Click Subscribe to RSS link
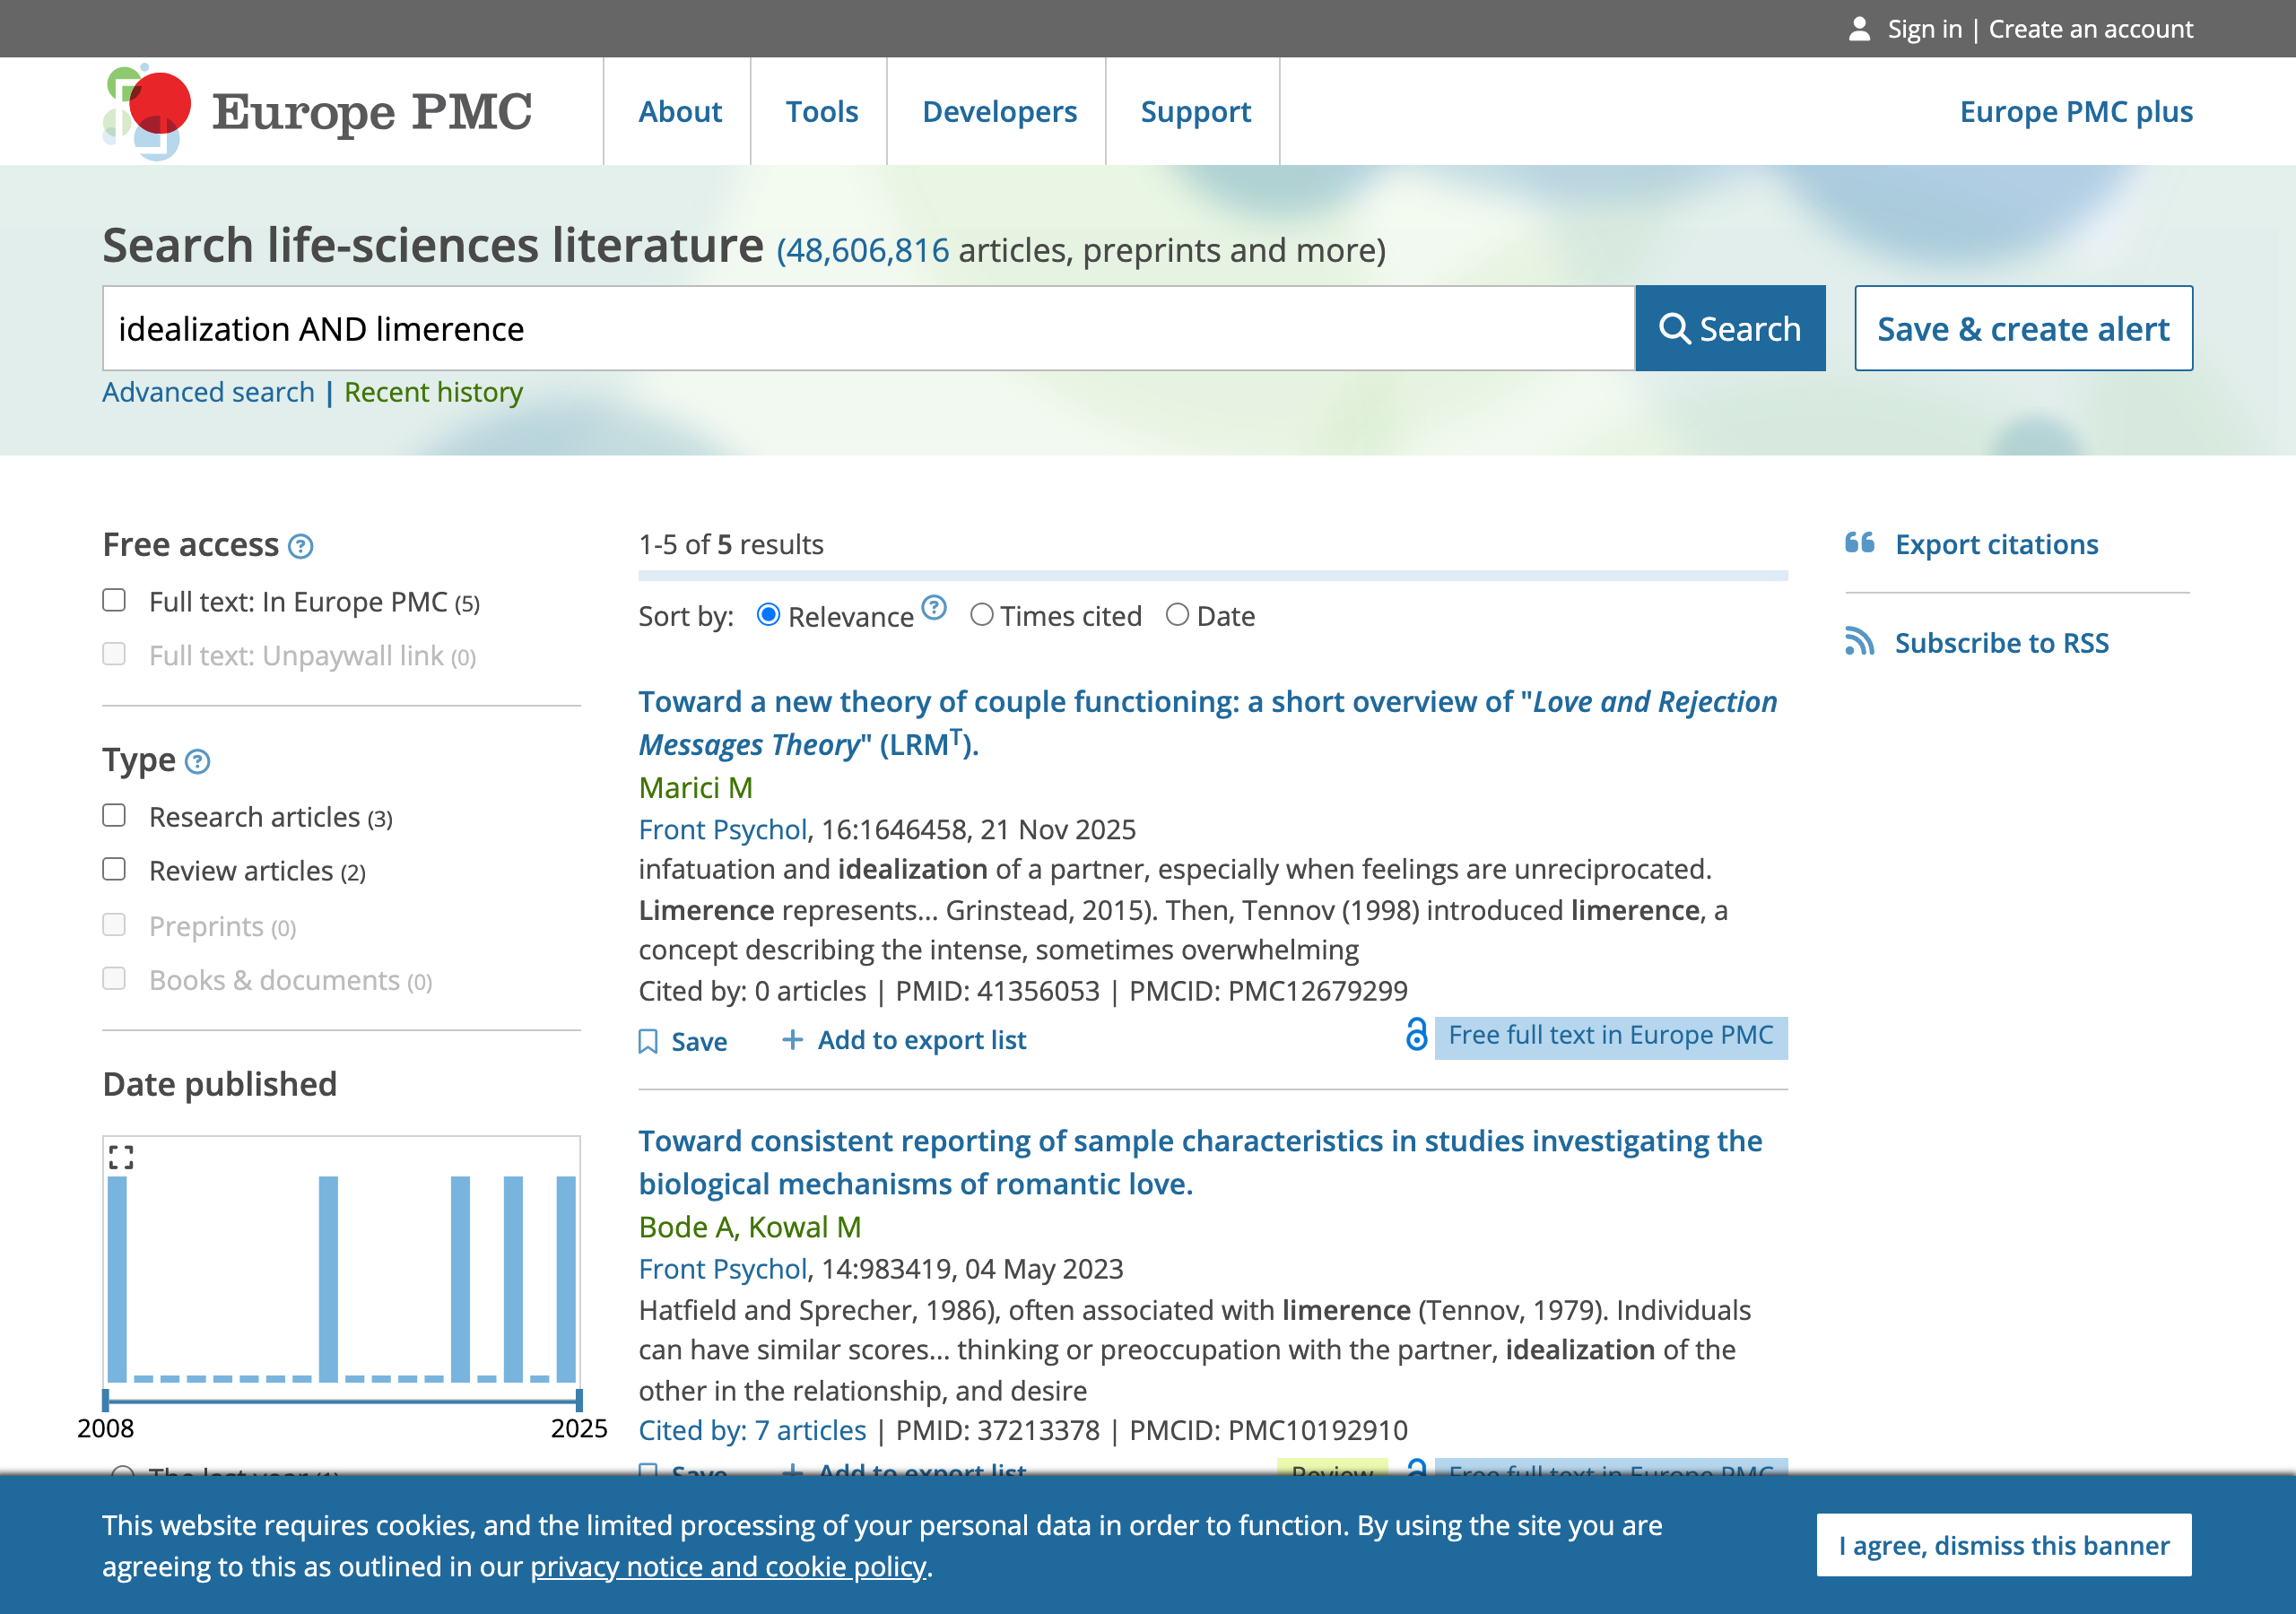Viewport: 2296px width, 1614px height. click(x=2002, y=643)
